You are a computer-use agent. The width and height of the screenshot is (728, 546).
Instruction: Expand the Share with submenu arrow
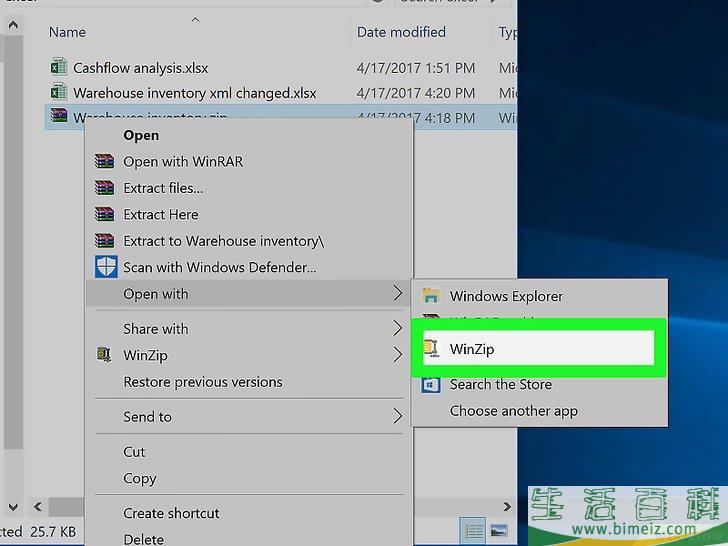pos(397,328)
